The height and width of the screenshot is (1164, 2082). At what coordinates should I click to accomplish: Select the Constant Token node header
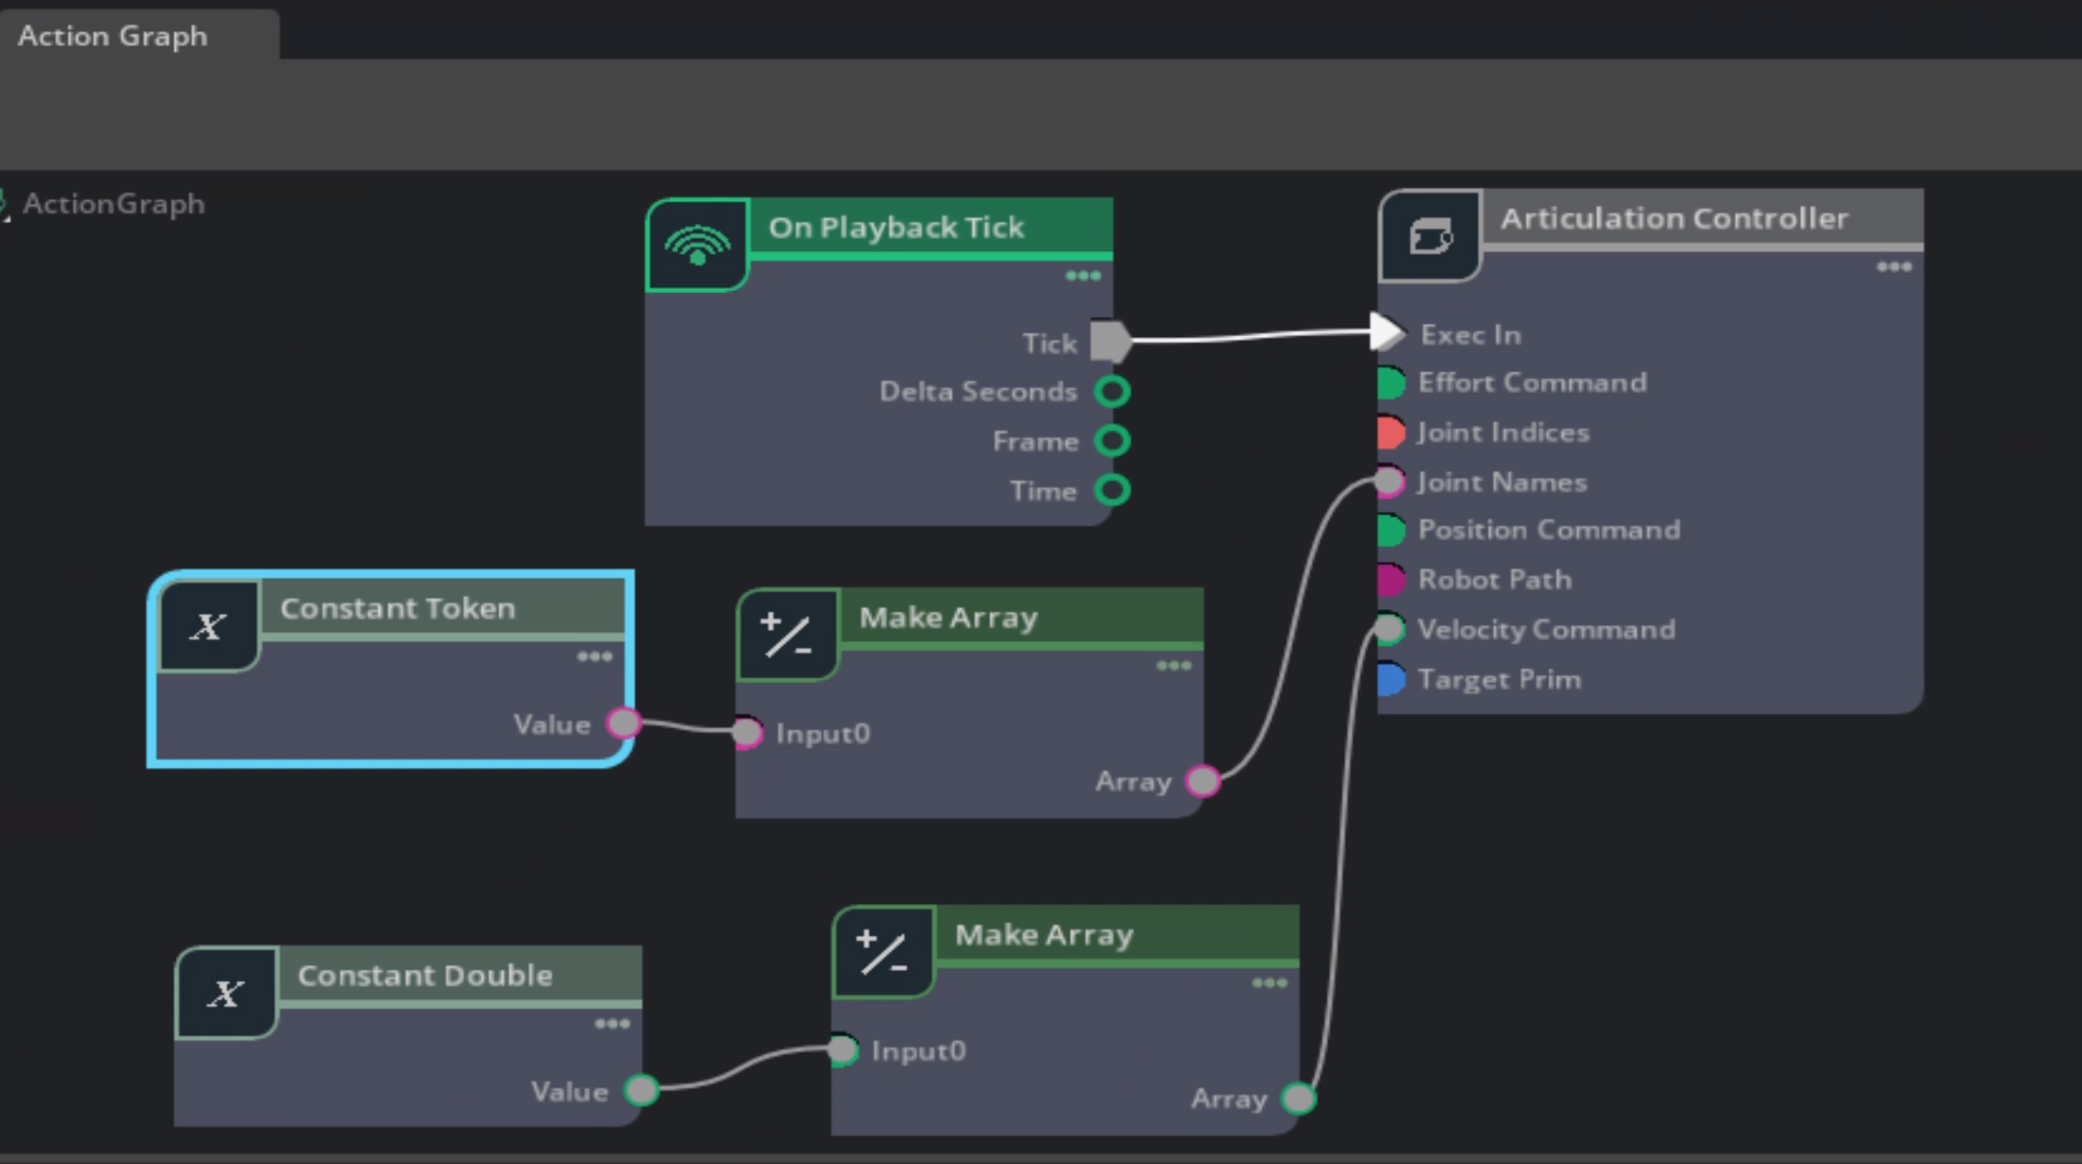[x=442, y=608]
